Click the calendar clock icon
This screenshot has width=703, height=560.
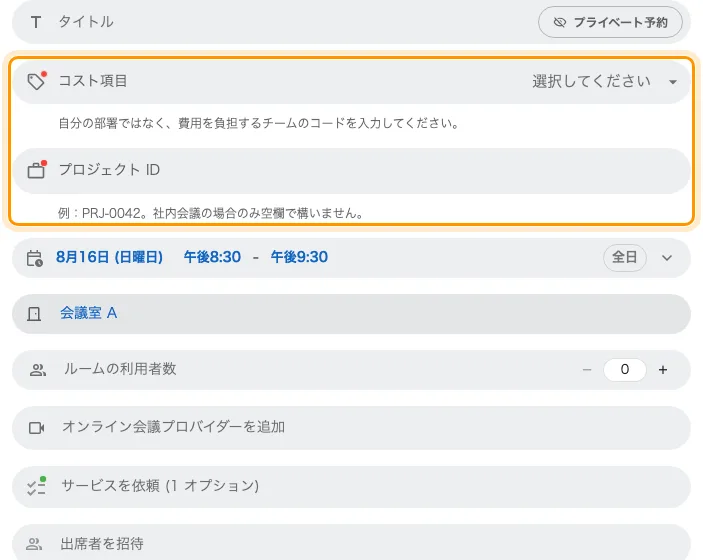35,258
